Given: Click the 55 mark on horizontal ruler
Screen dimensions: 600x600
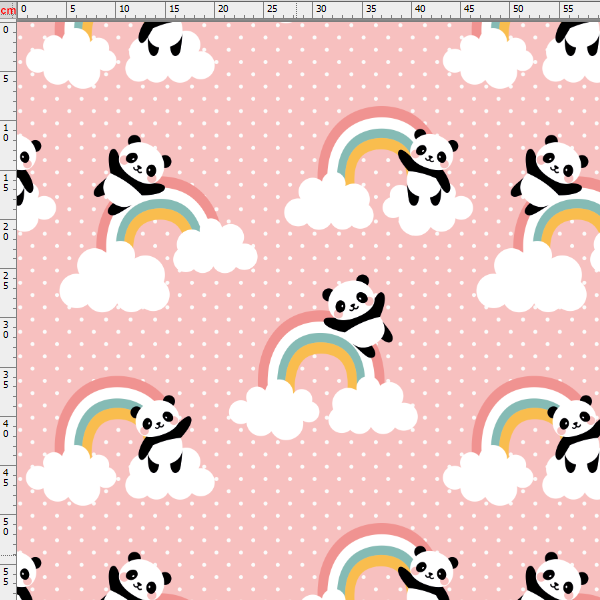Looking at the screenshot, I should coord(568,9).
